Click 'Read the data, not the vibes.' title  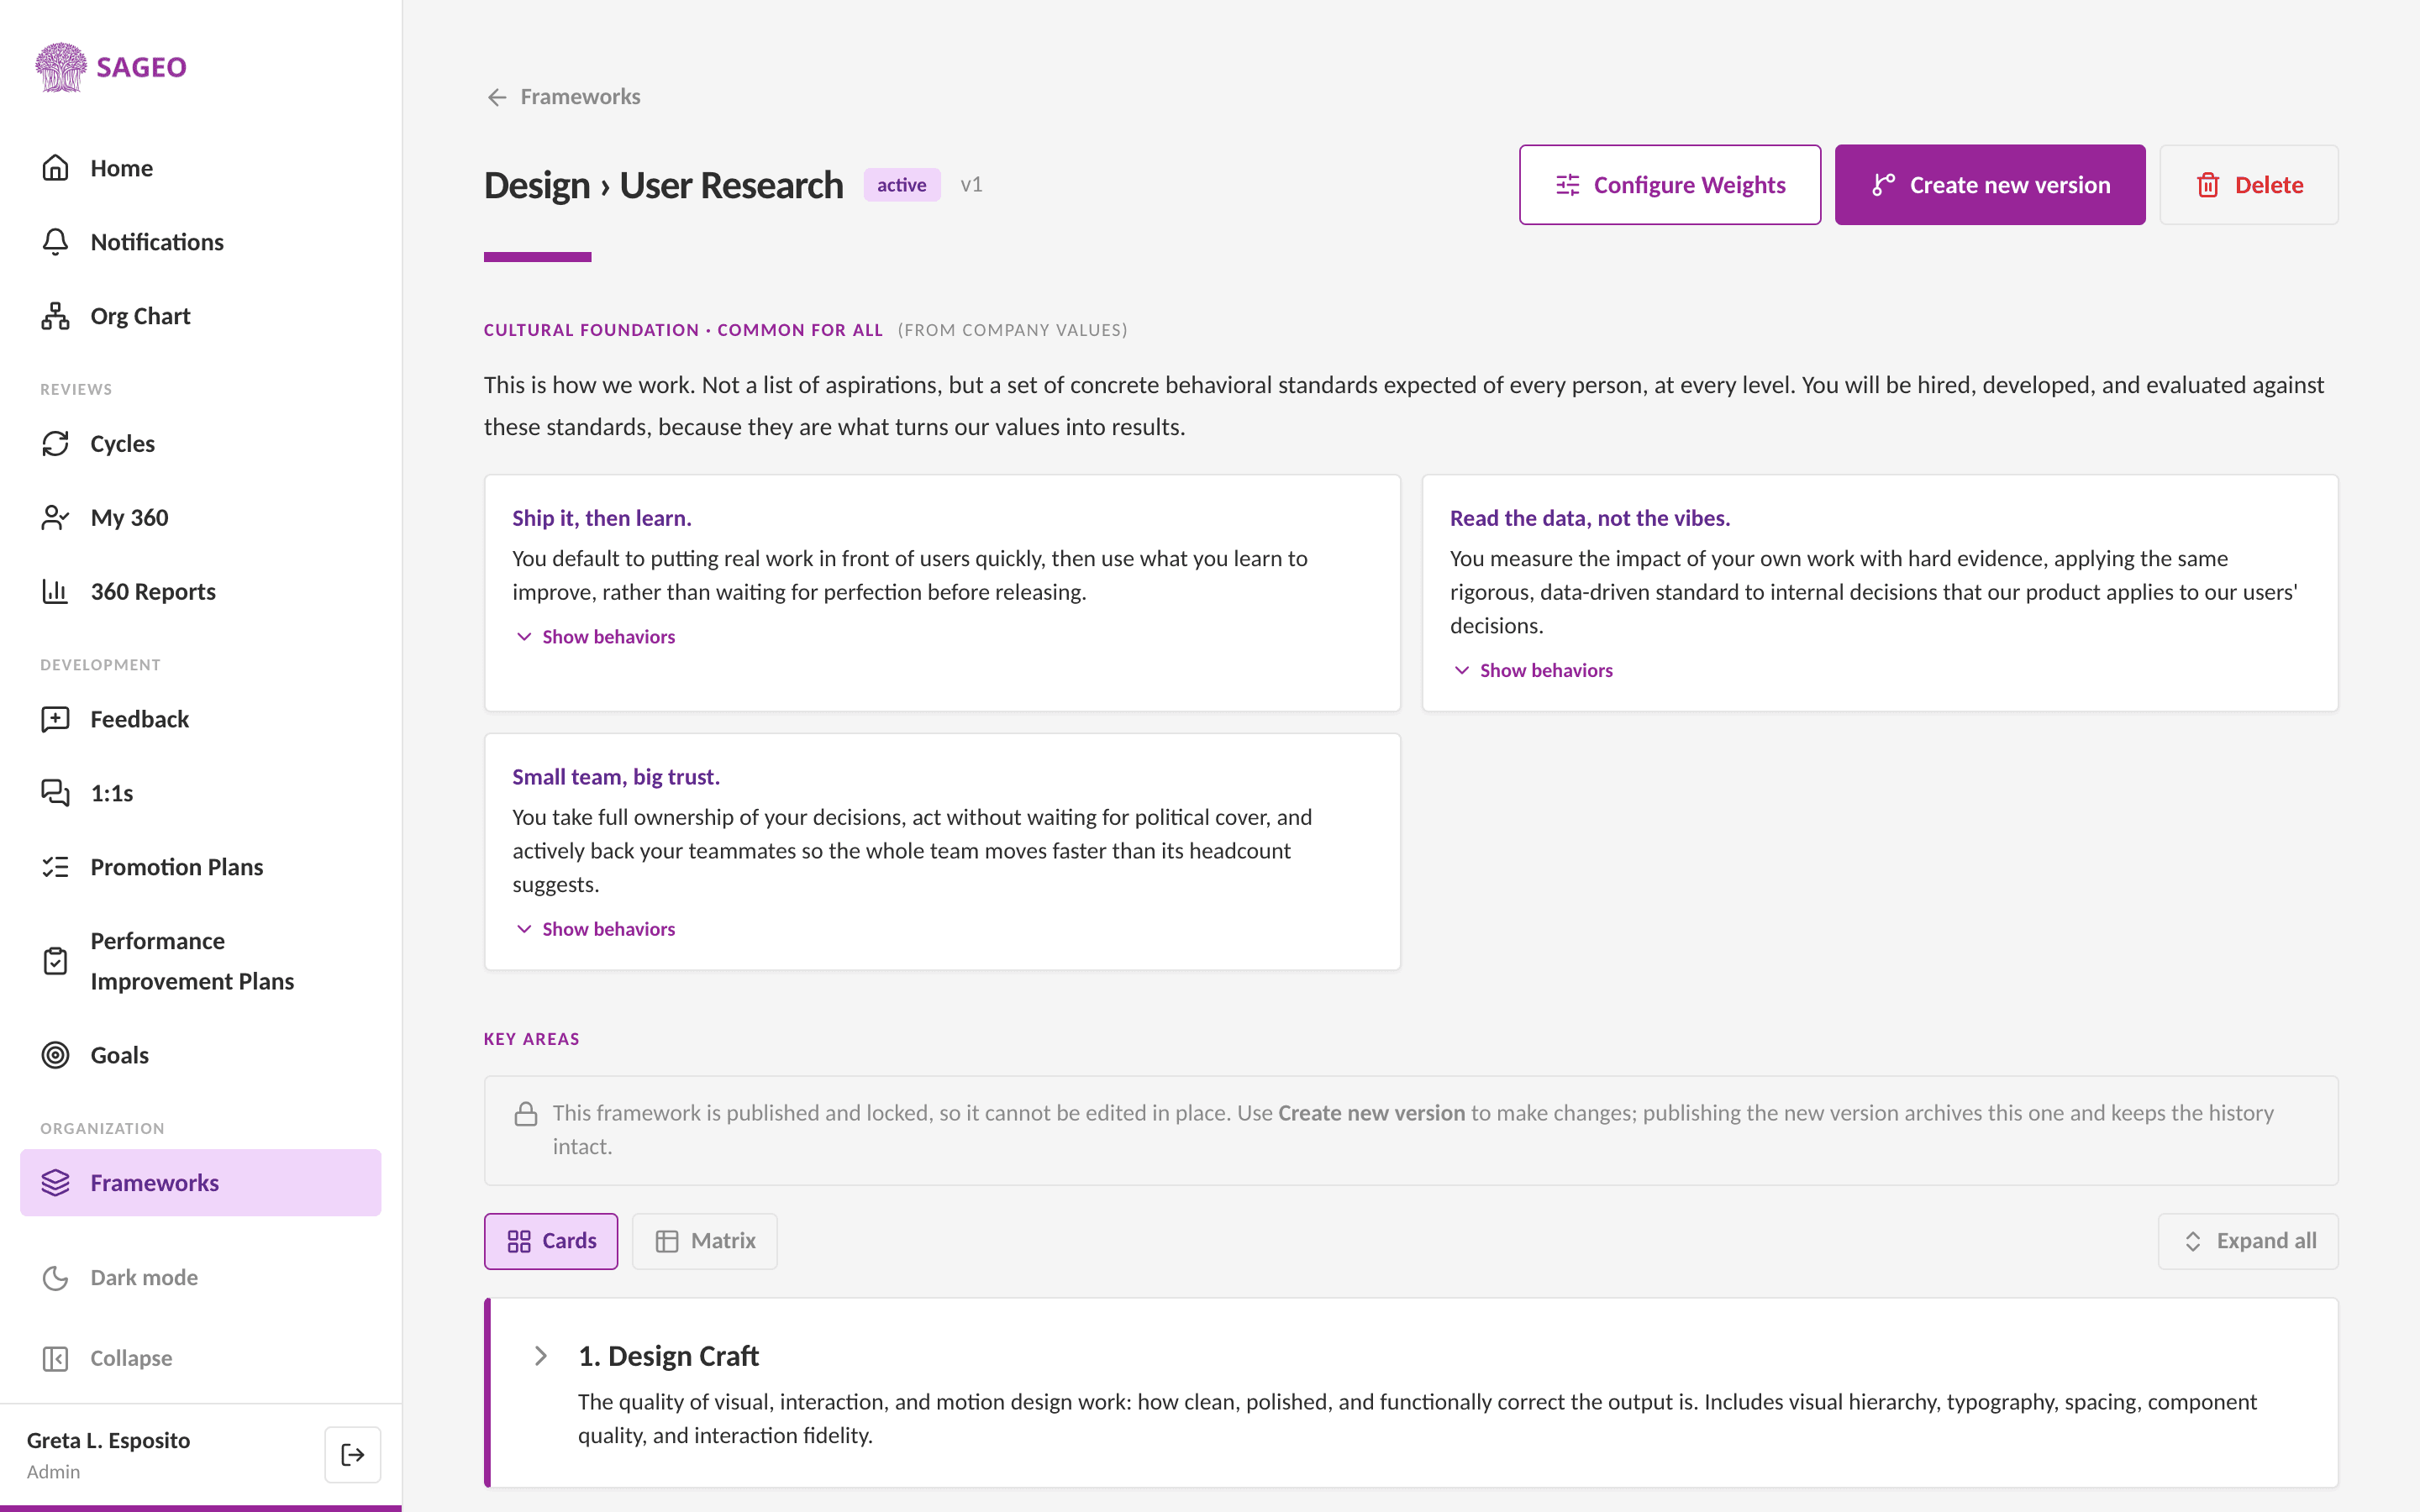1590,518
